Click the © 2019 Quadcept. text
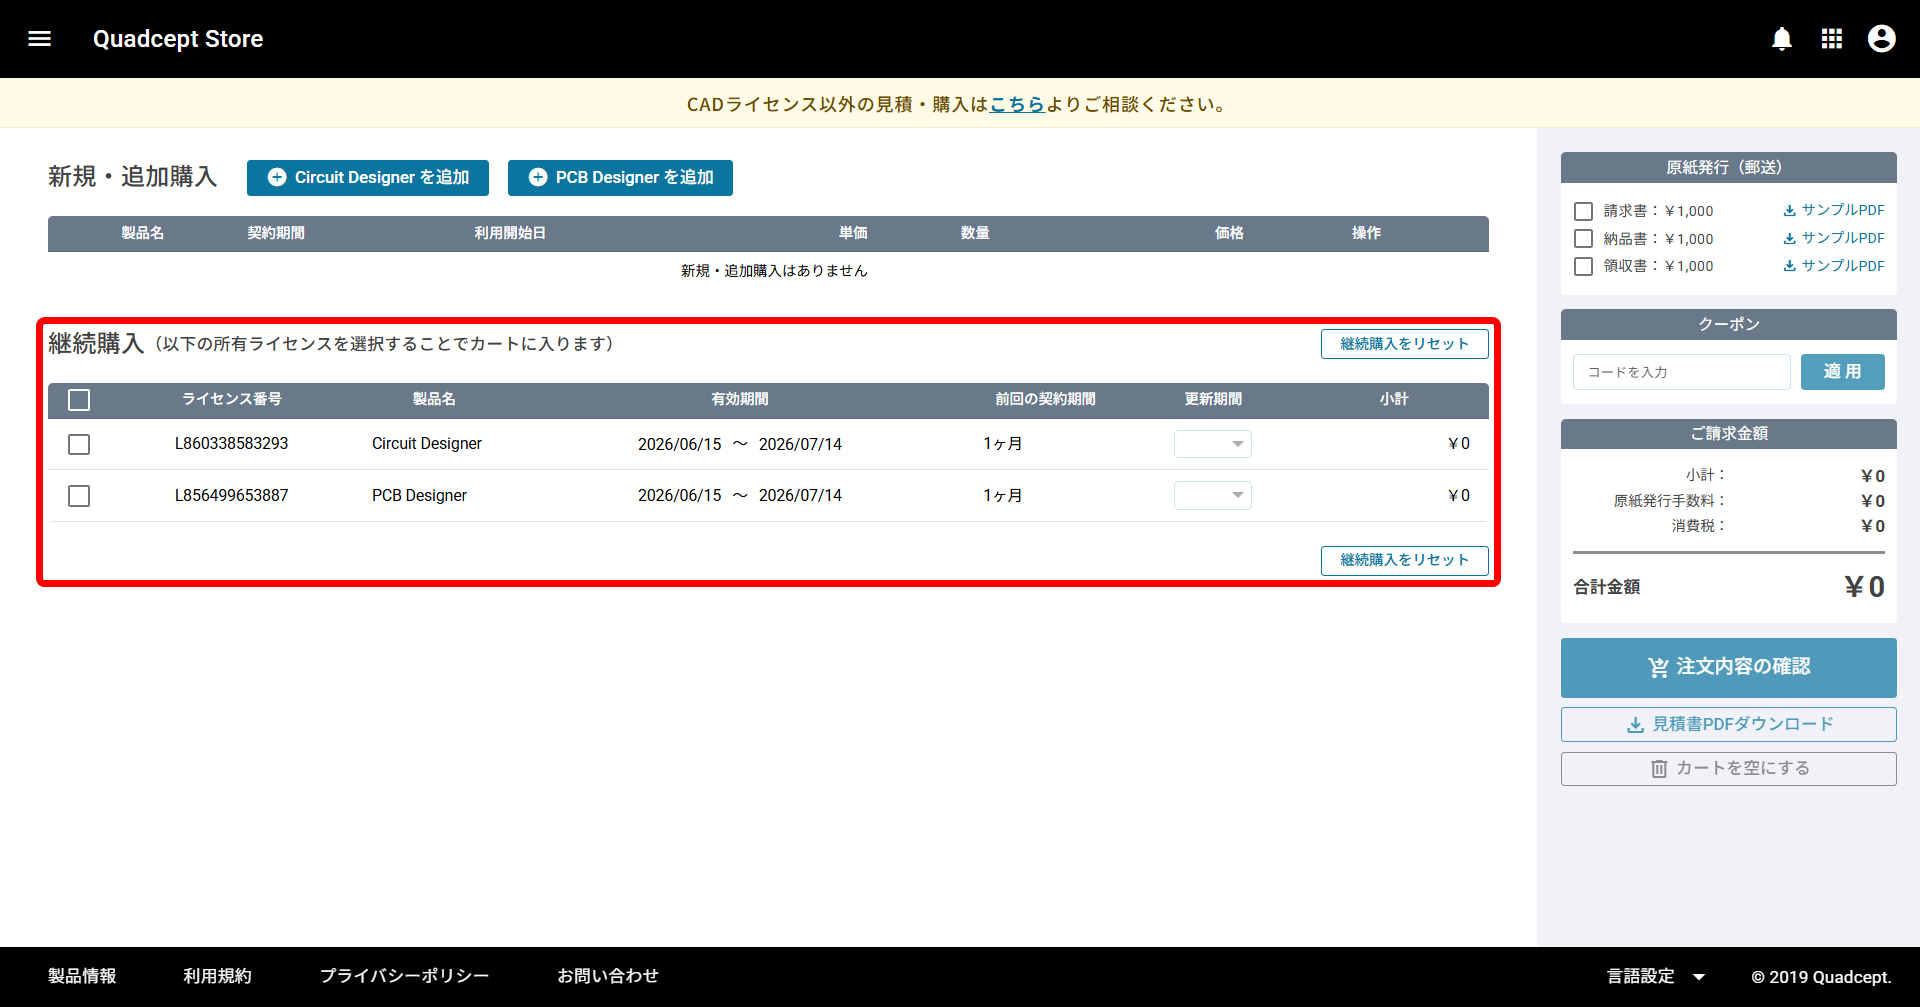The image size is (1920, 1007). click(x=1821, y=977)
